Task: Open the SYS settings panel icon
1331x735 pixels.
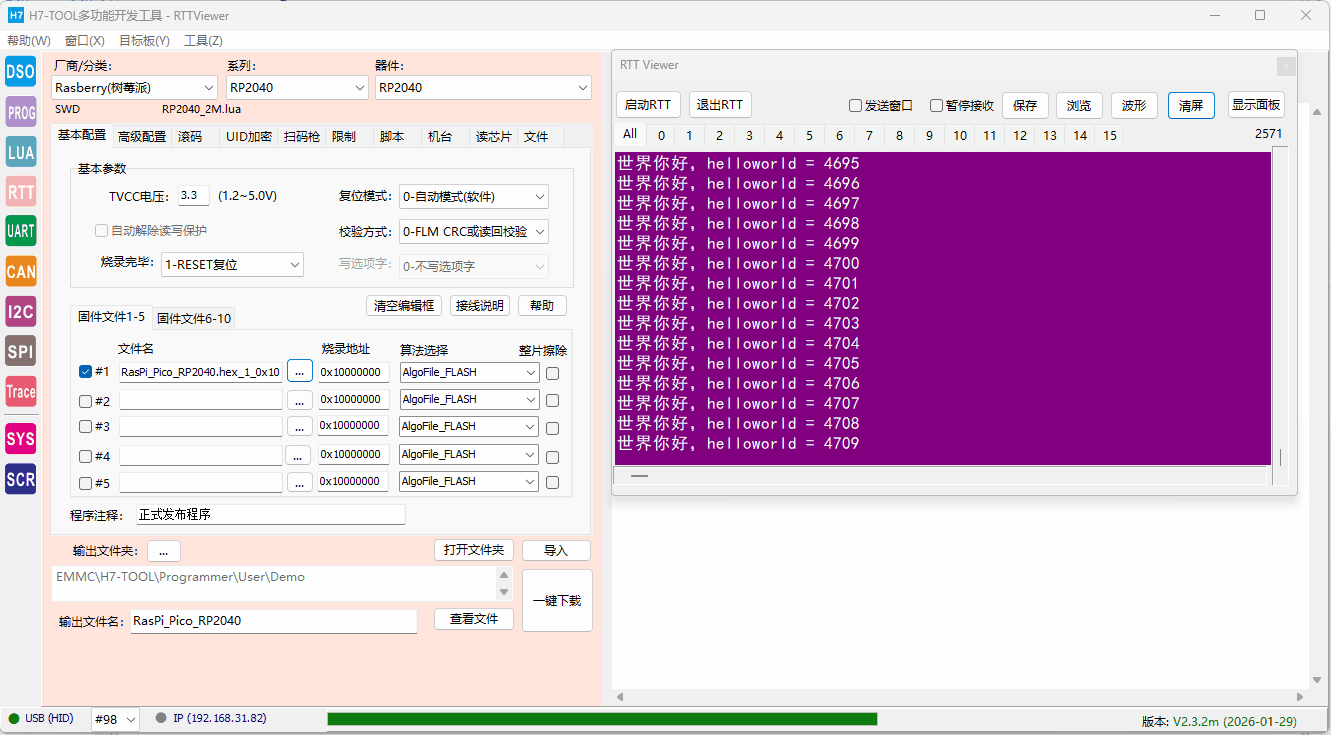Action: (20, 438)
